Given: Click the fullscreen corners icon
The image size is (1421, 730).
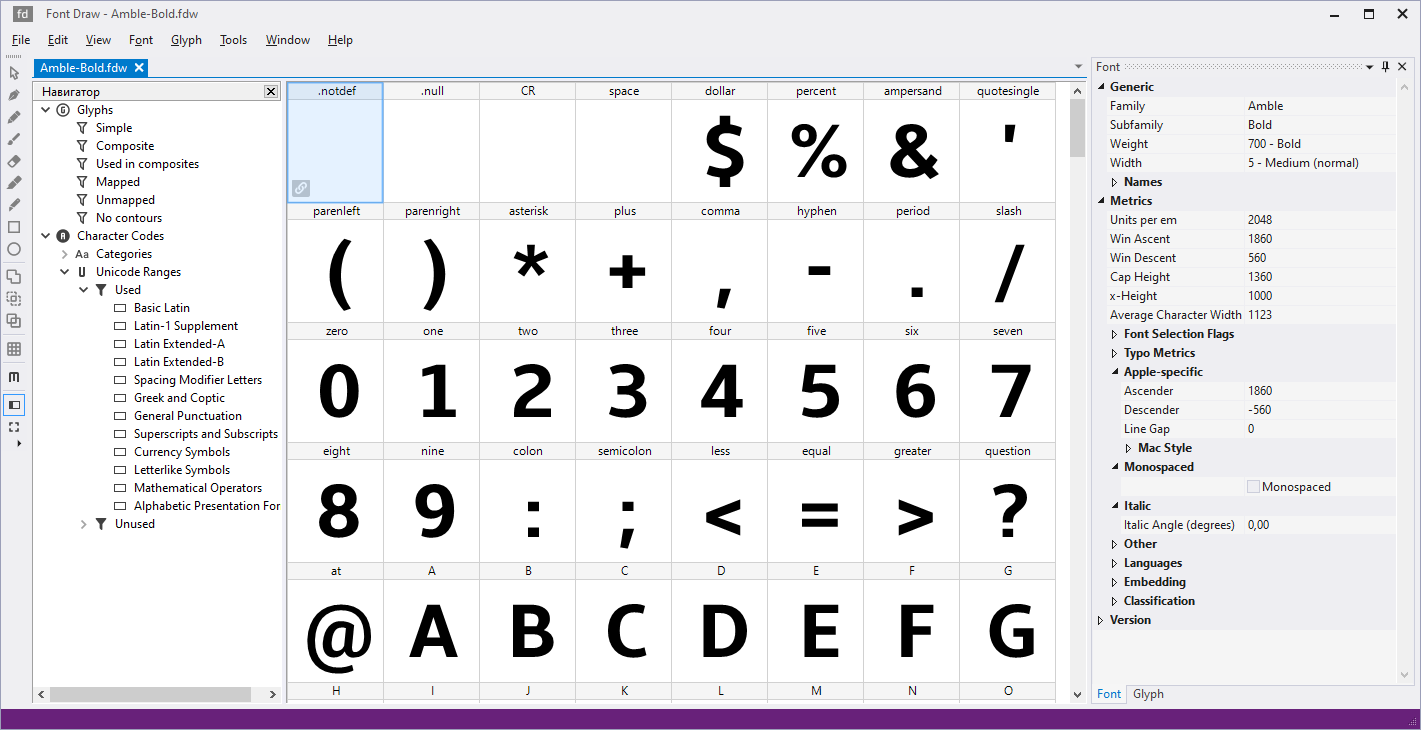Looking at the screenshot, I should click(x=14, y=427).
